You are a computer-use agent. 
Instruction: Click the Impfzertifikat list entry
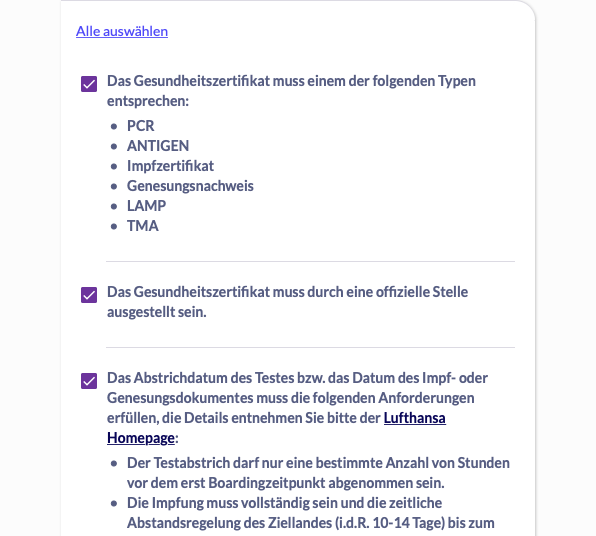[x=170, y=166]
